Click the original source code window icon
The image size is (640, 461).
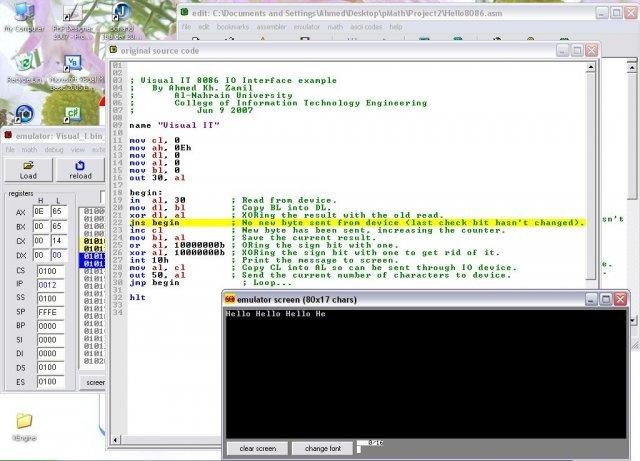point(113,50)
